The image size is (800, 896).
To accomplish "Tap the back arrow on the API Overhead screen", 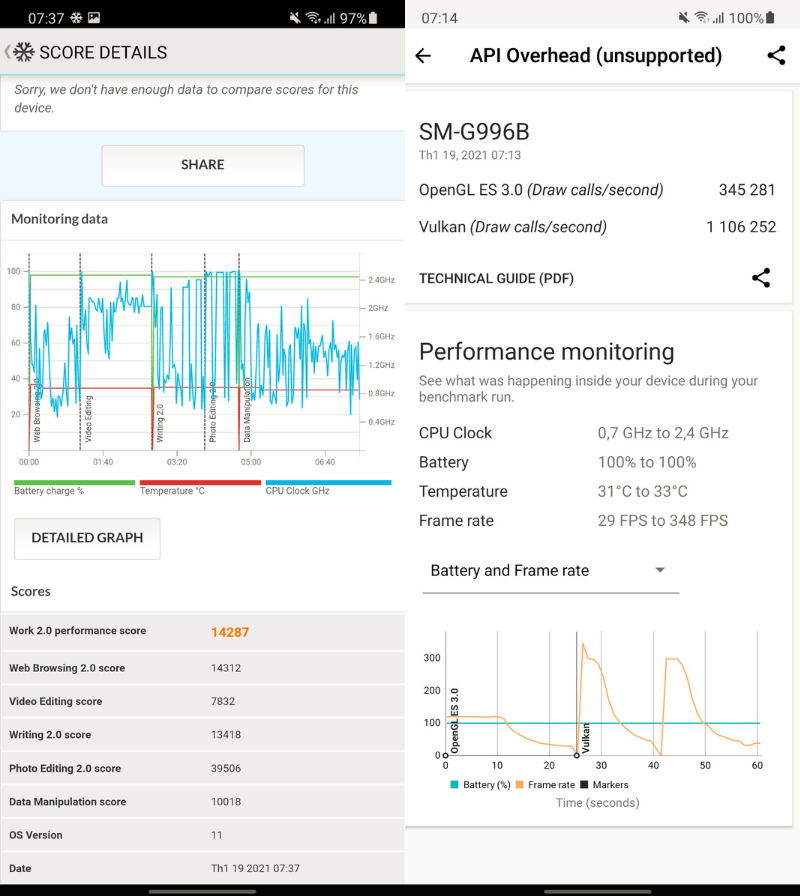I will [x=422, y=56].
